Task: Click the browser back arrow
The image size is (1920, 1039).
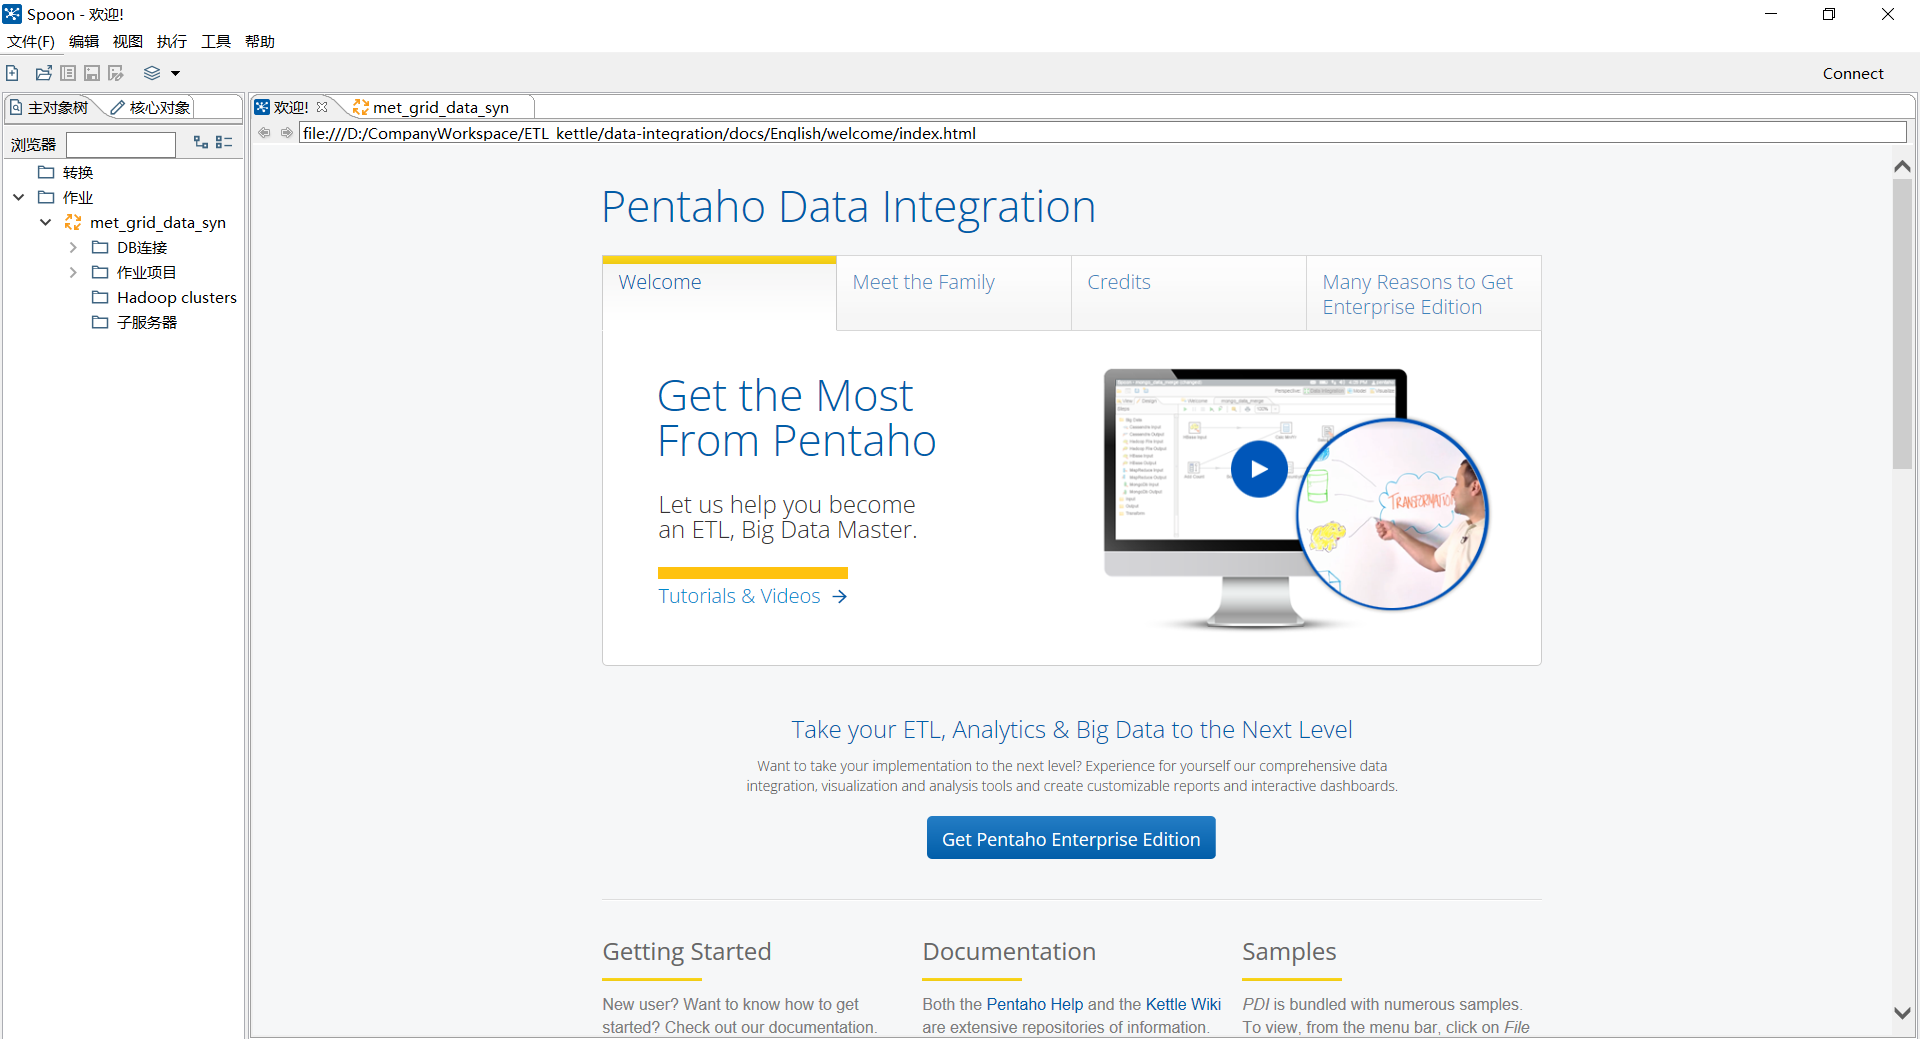Action: (x=264, y=133)
